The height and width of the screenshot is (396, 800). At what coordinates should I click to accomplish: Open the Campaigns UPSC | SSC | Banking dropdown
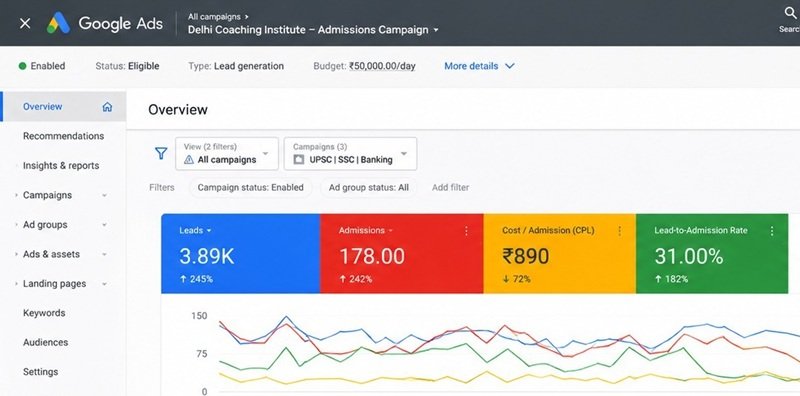(350, 154)
